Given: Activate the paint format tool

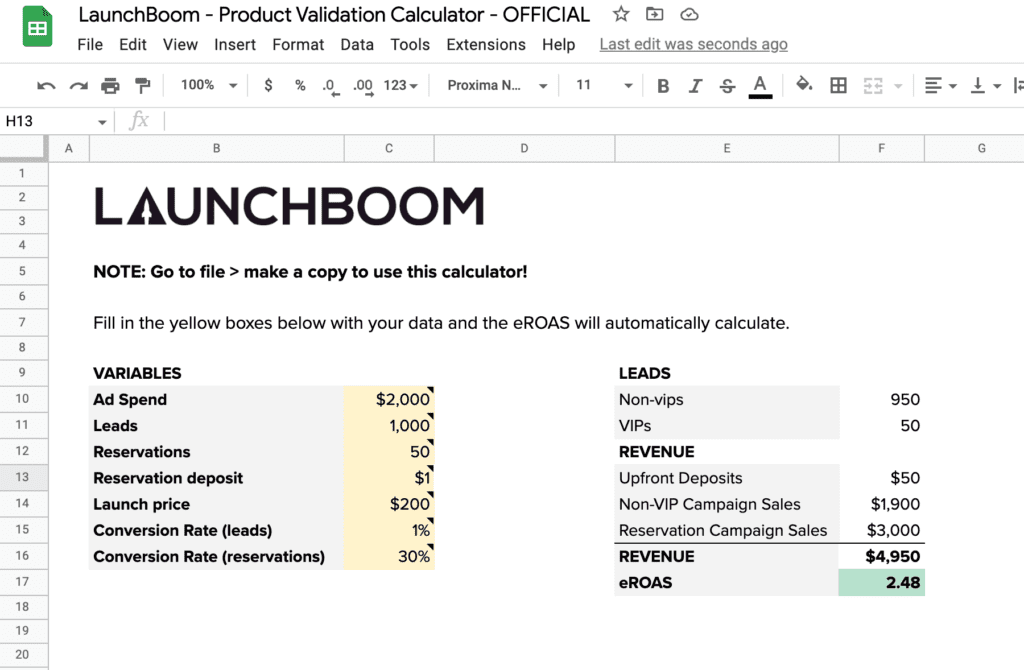Looking at the screenshot, I should [142, 86].
